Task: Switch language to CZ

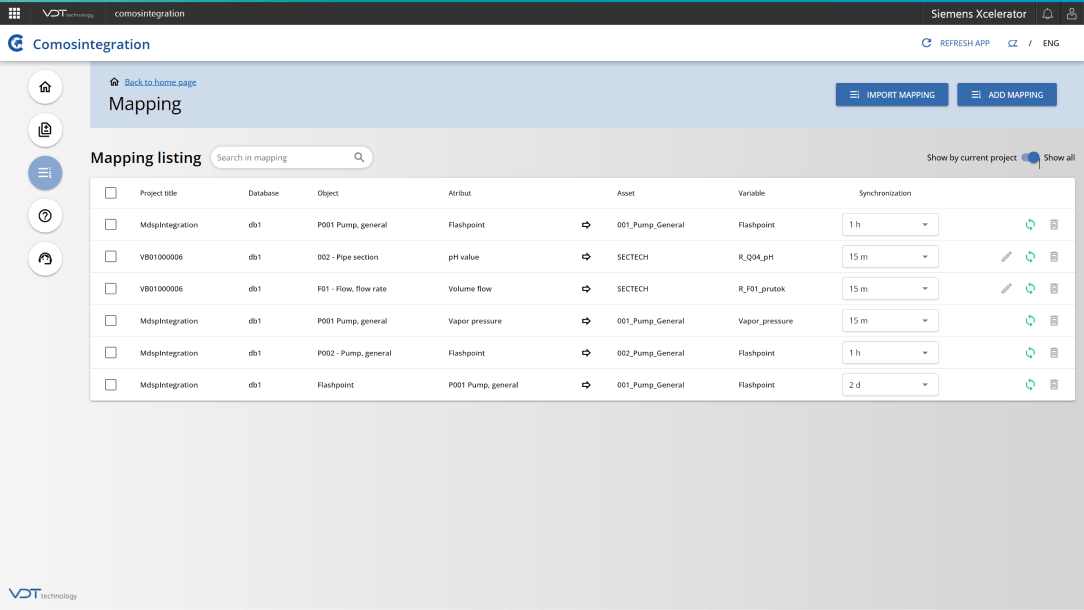Action: click(x=1012, y=43)
